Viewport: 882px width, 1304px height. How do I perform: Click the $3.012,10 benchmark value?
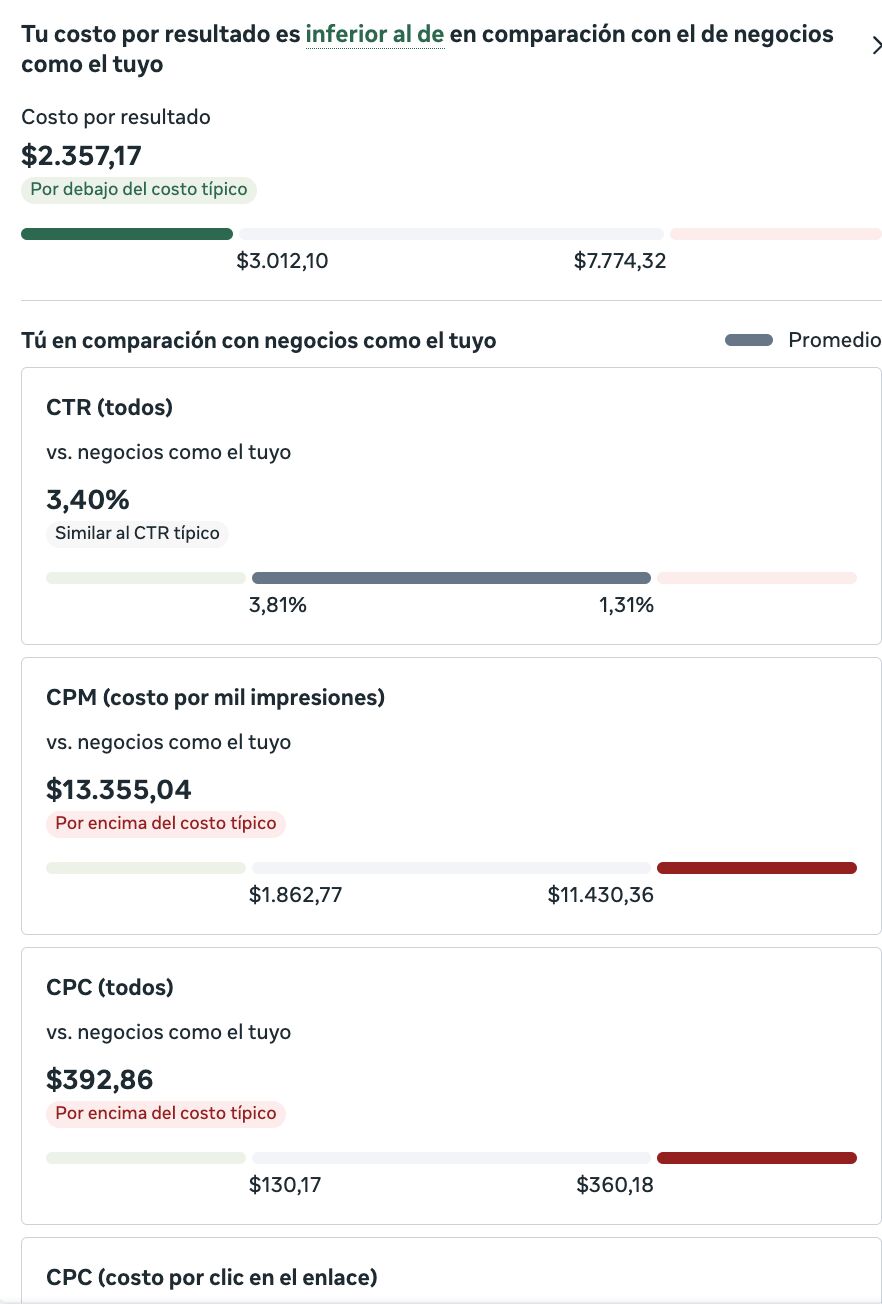pyautogui.click(x=282, y=262)
